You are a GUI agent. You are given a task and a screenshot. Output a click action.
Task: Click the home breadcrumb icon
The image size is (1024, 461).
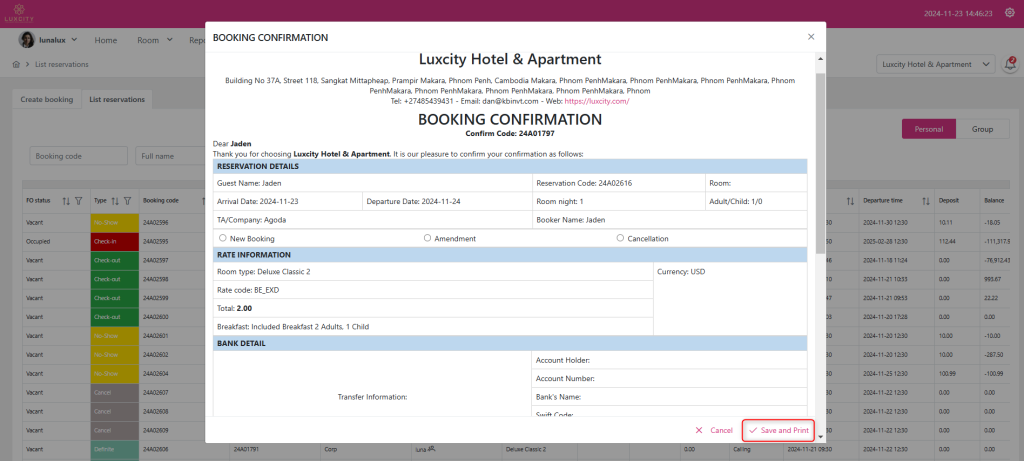(16, 64)
